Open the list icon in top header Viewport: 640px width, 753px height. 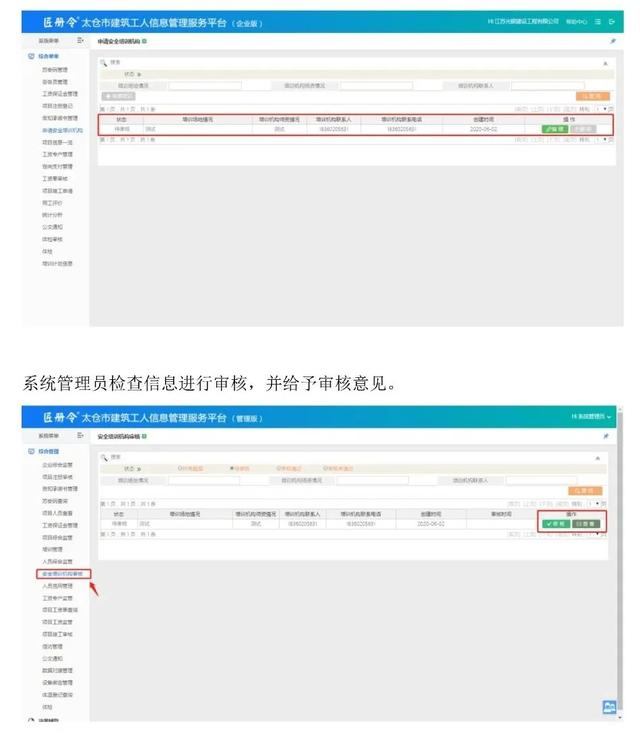coord(597,21)
